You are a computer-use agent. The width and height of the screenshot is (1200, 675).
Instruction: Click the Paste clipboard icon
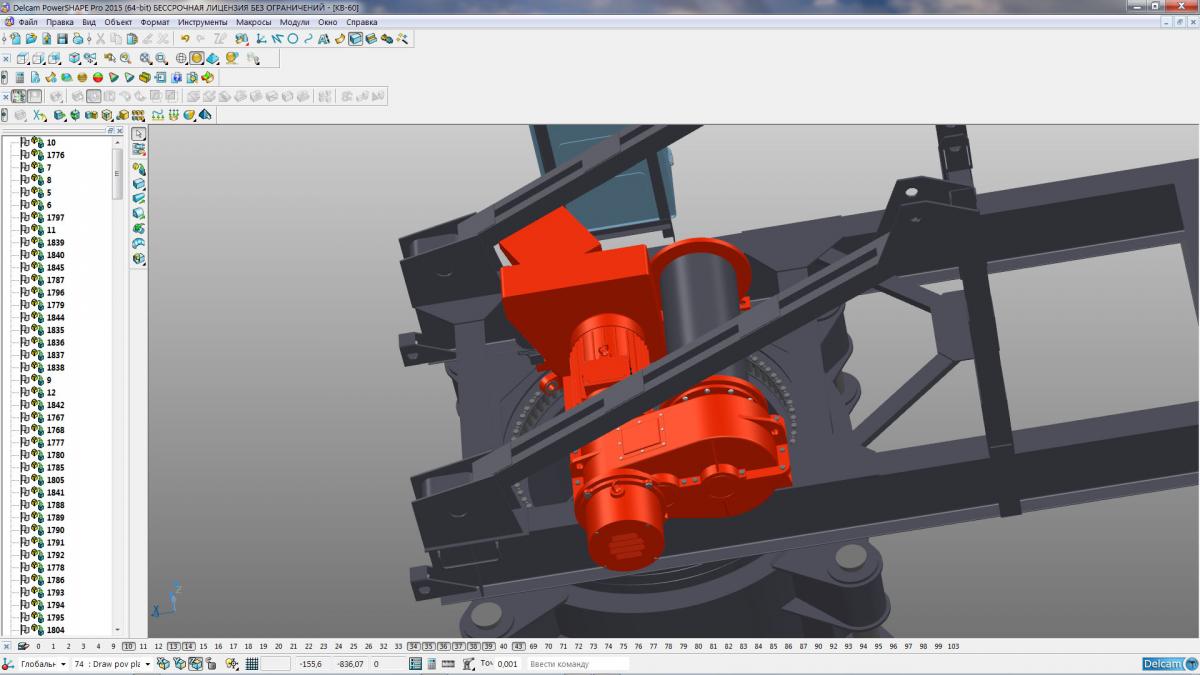pyautogui.click(x=132, y=39)
